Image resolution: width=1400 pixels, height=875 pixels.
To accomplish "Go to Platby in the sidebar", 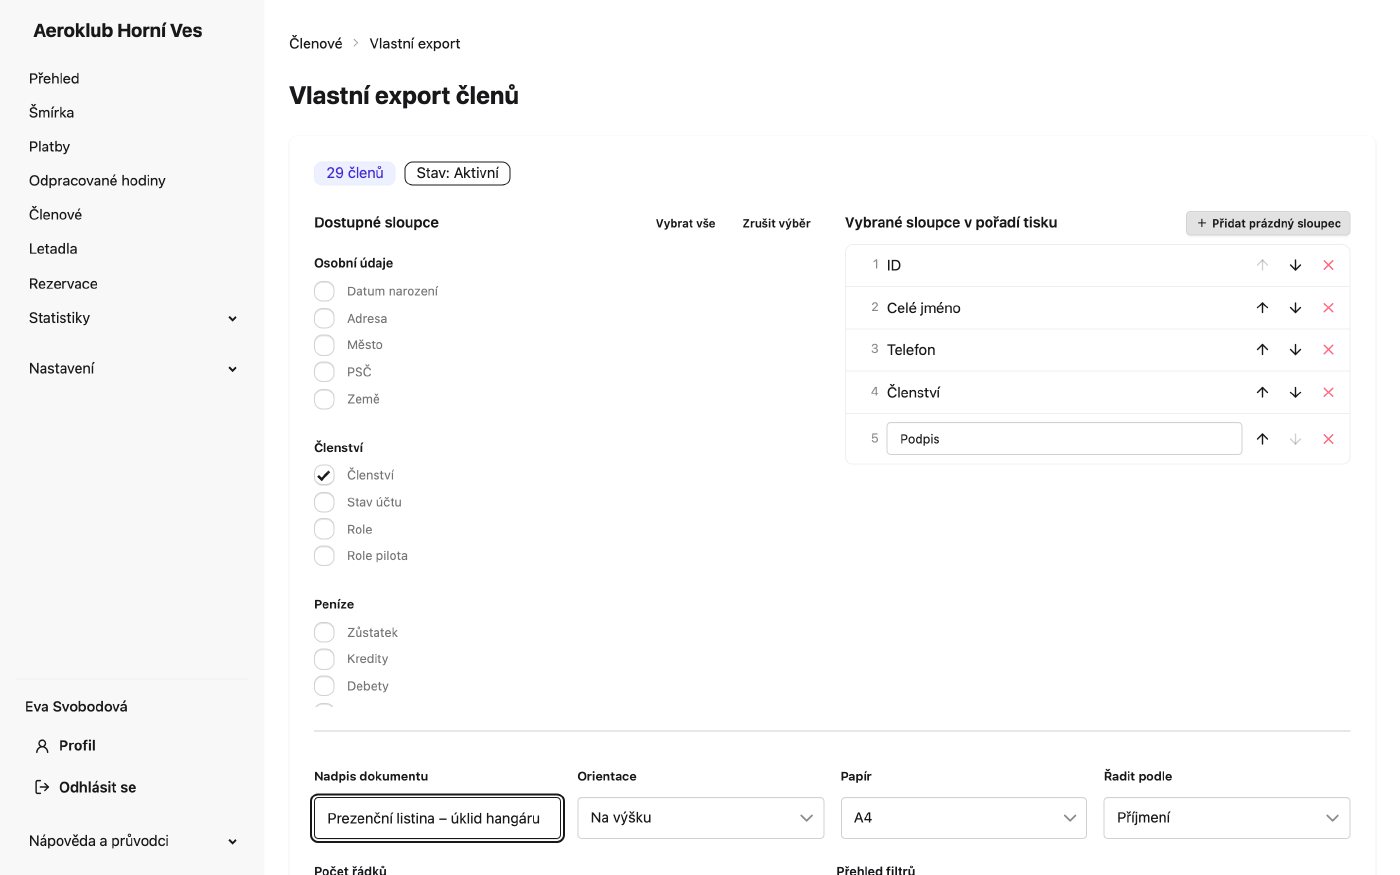I will 49,146.
